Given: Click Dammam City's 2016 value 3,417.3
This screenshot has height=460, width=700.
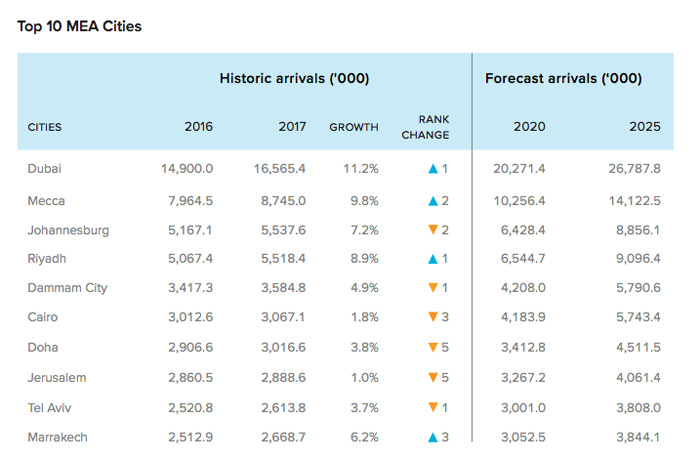Looking at the screenshot, I should (191, 288).
